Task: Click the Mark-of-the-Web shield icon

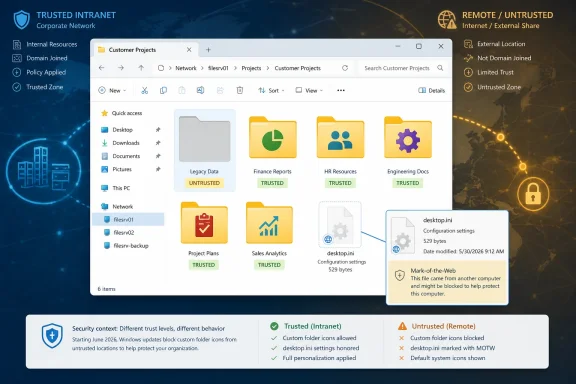Action: click(x=400, y=275)
